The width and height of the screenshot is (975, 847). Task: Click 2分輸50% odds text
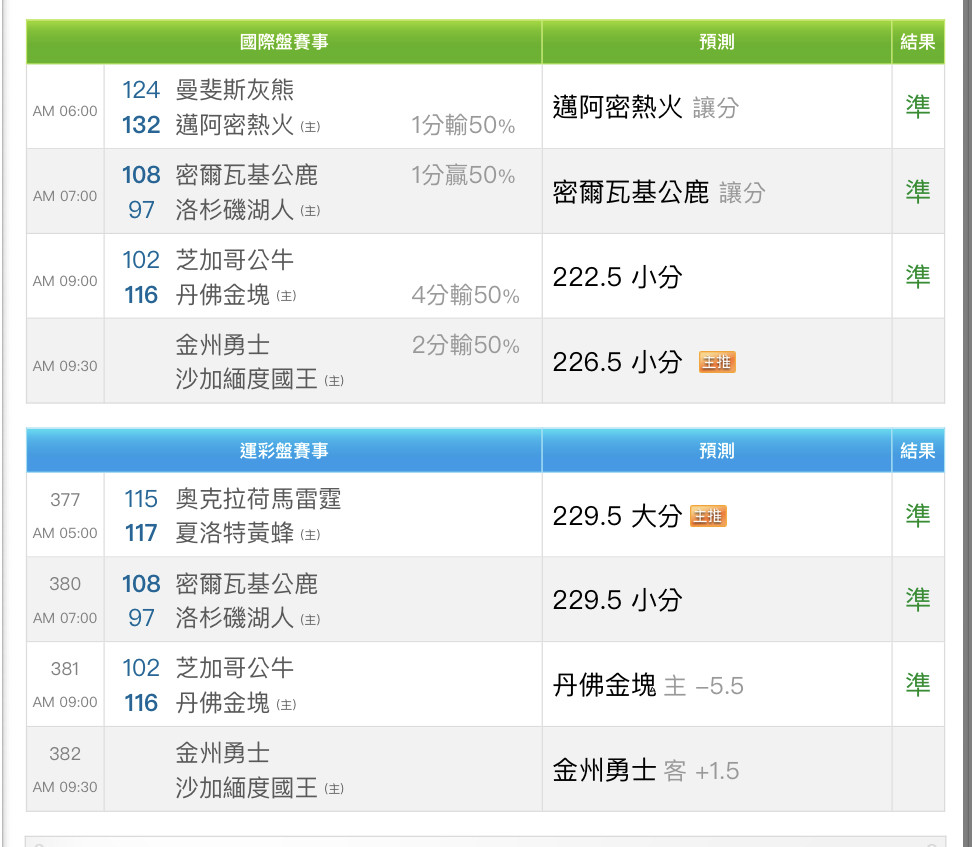465,345
